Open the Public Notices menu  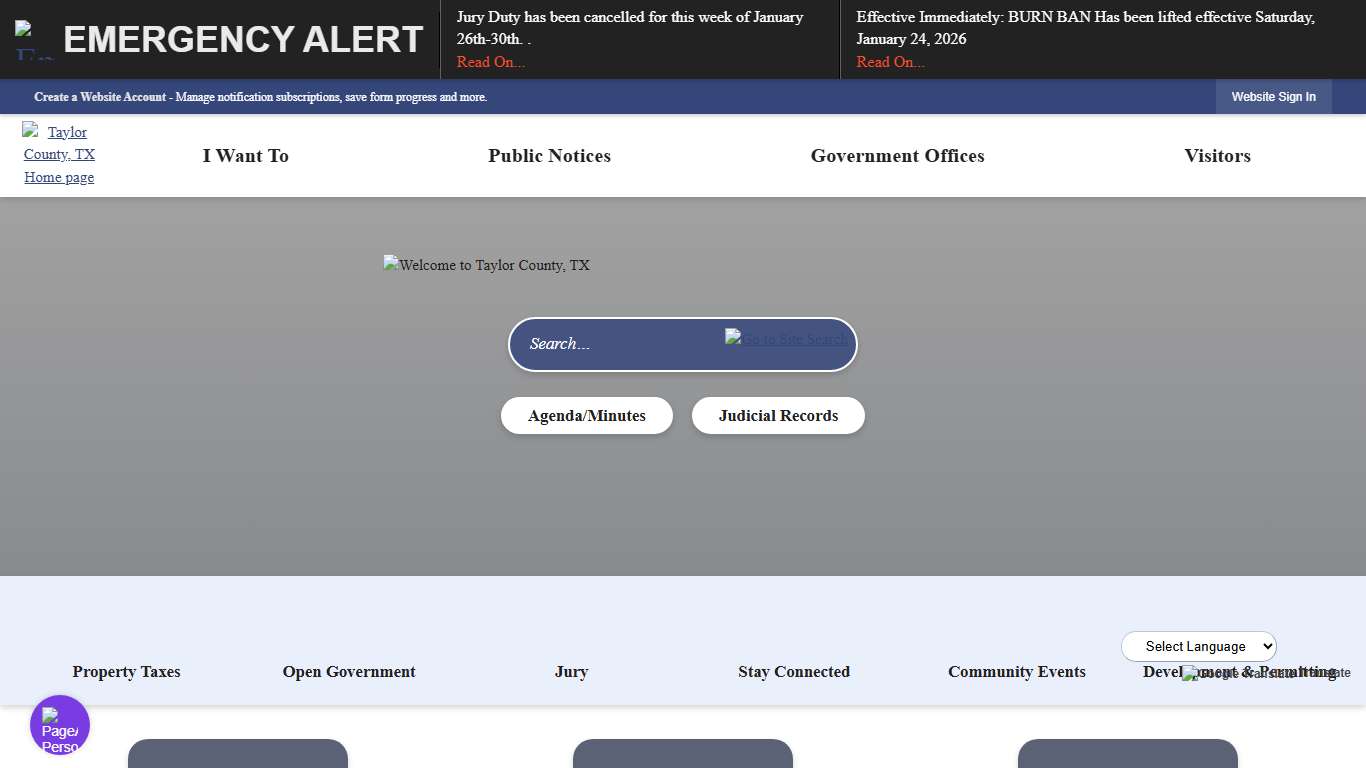pyautogui.click(x=549, y=156)
